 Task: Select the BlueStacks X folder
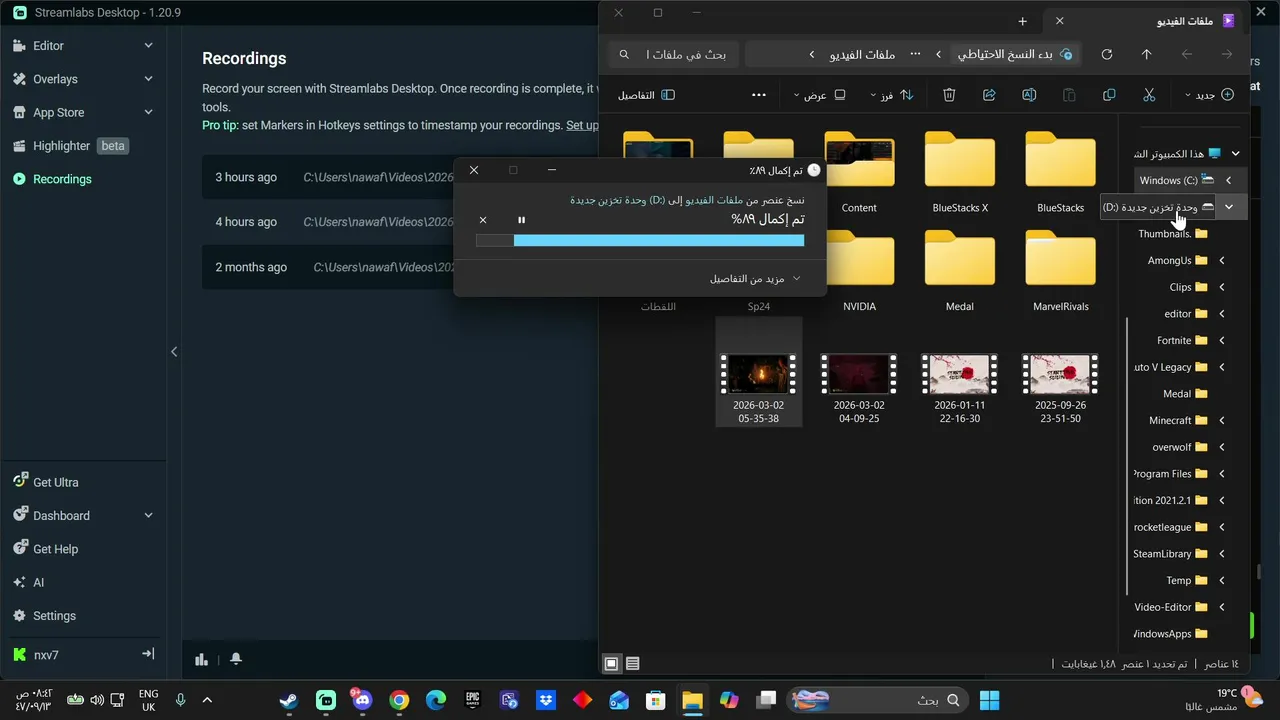[x=960, y=172]
